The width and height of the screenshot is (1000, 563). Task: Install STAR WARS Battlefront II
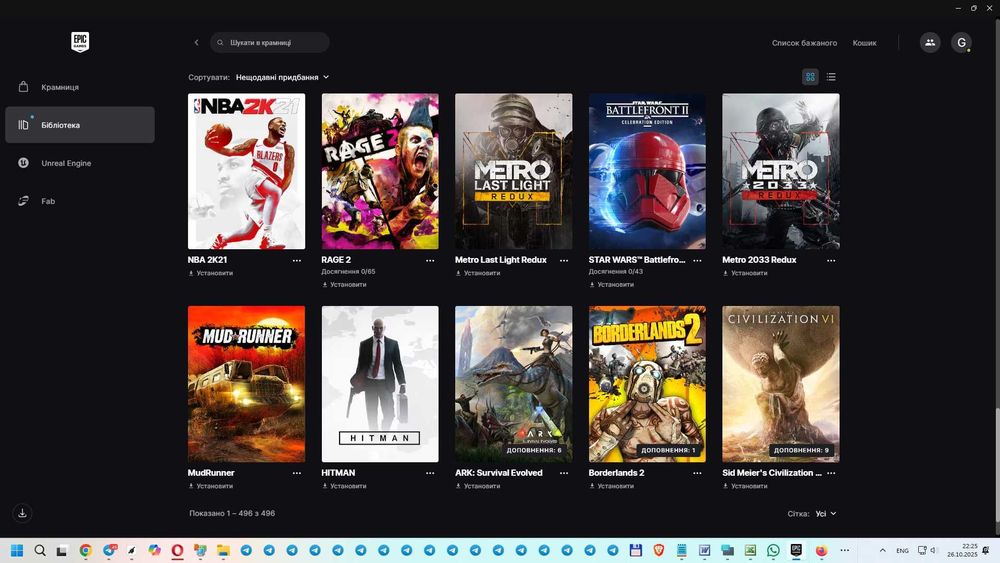coord(612,284)
